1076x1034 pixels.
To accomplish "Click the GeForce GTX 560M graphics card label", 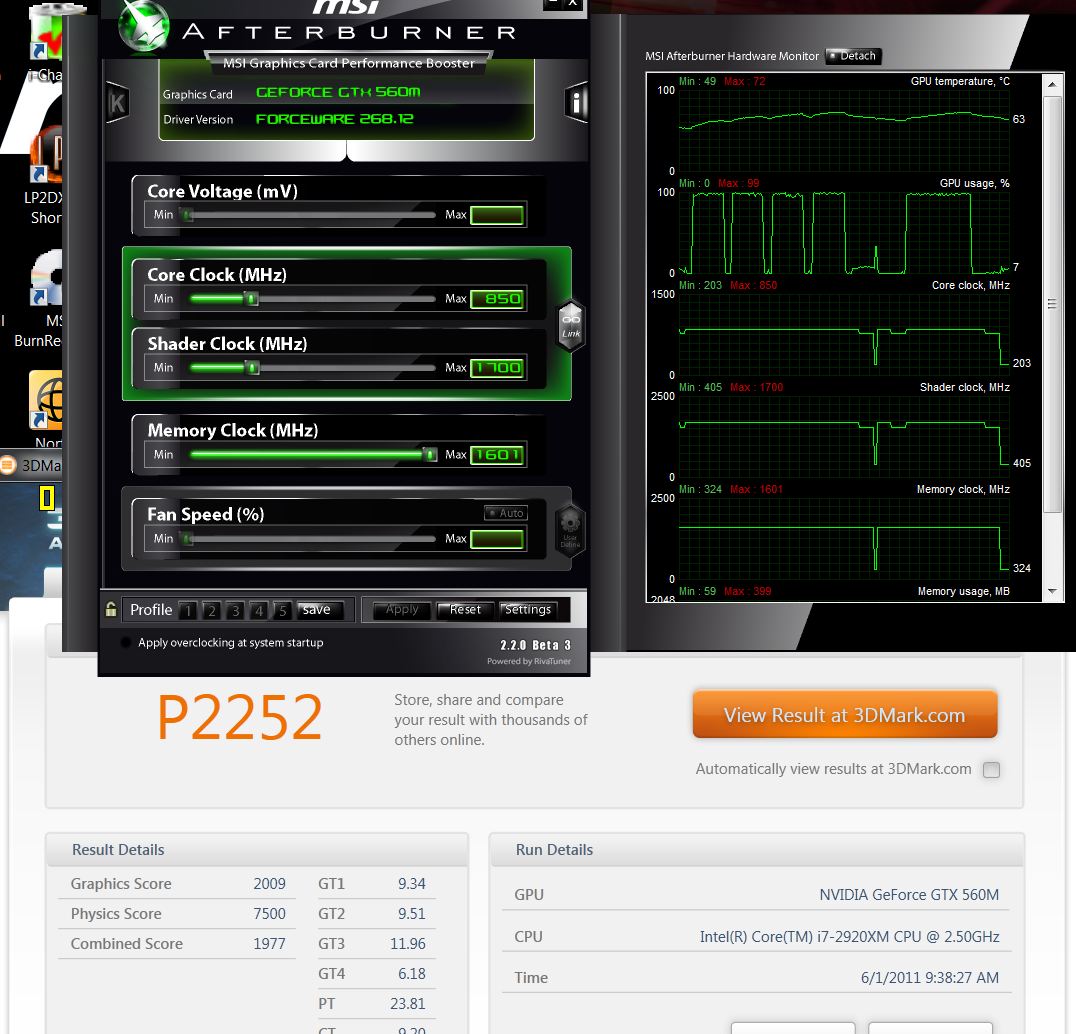I will pyautogui.click(x=338, y=92).
